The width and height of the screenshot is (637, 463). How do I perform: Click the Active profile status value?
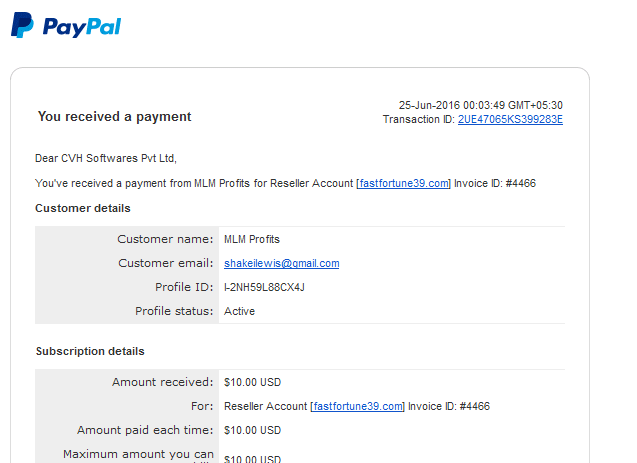click(x=239, y=311)
